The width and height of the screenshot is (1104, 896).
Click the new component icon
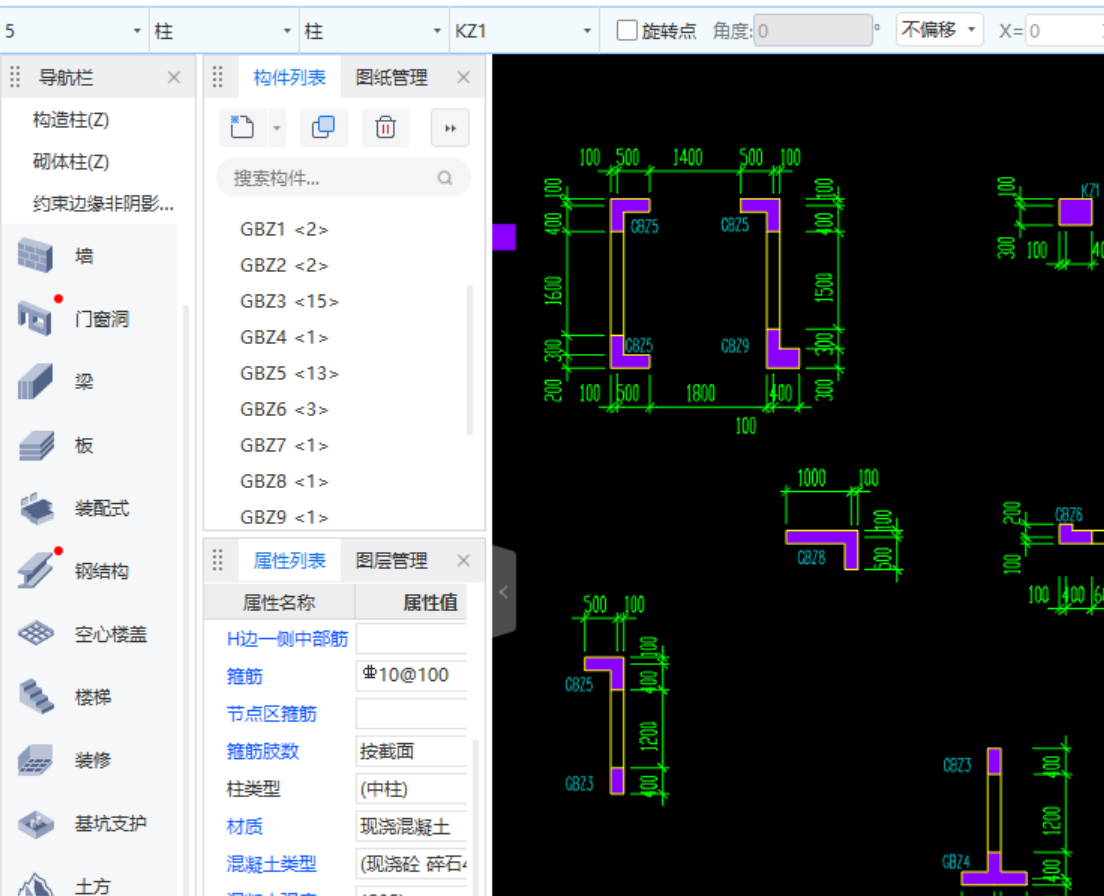click(242, 127)
